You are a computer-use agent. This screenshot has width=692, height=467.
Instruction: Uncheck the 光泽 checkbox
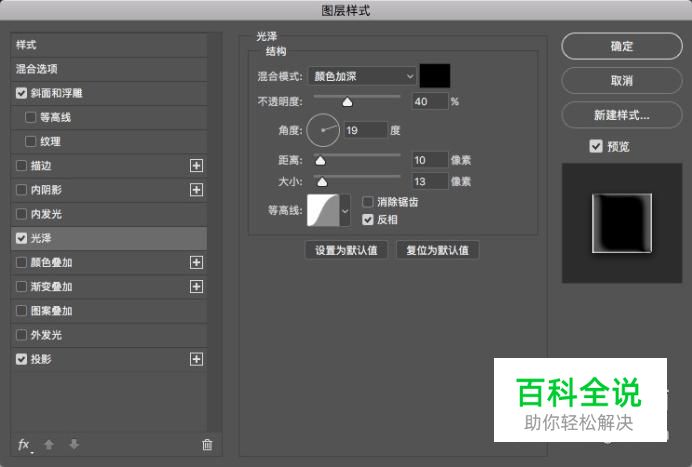pos(21,238)
